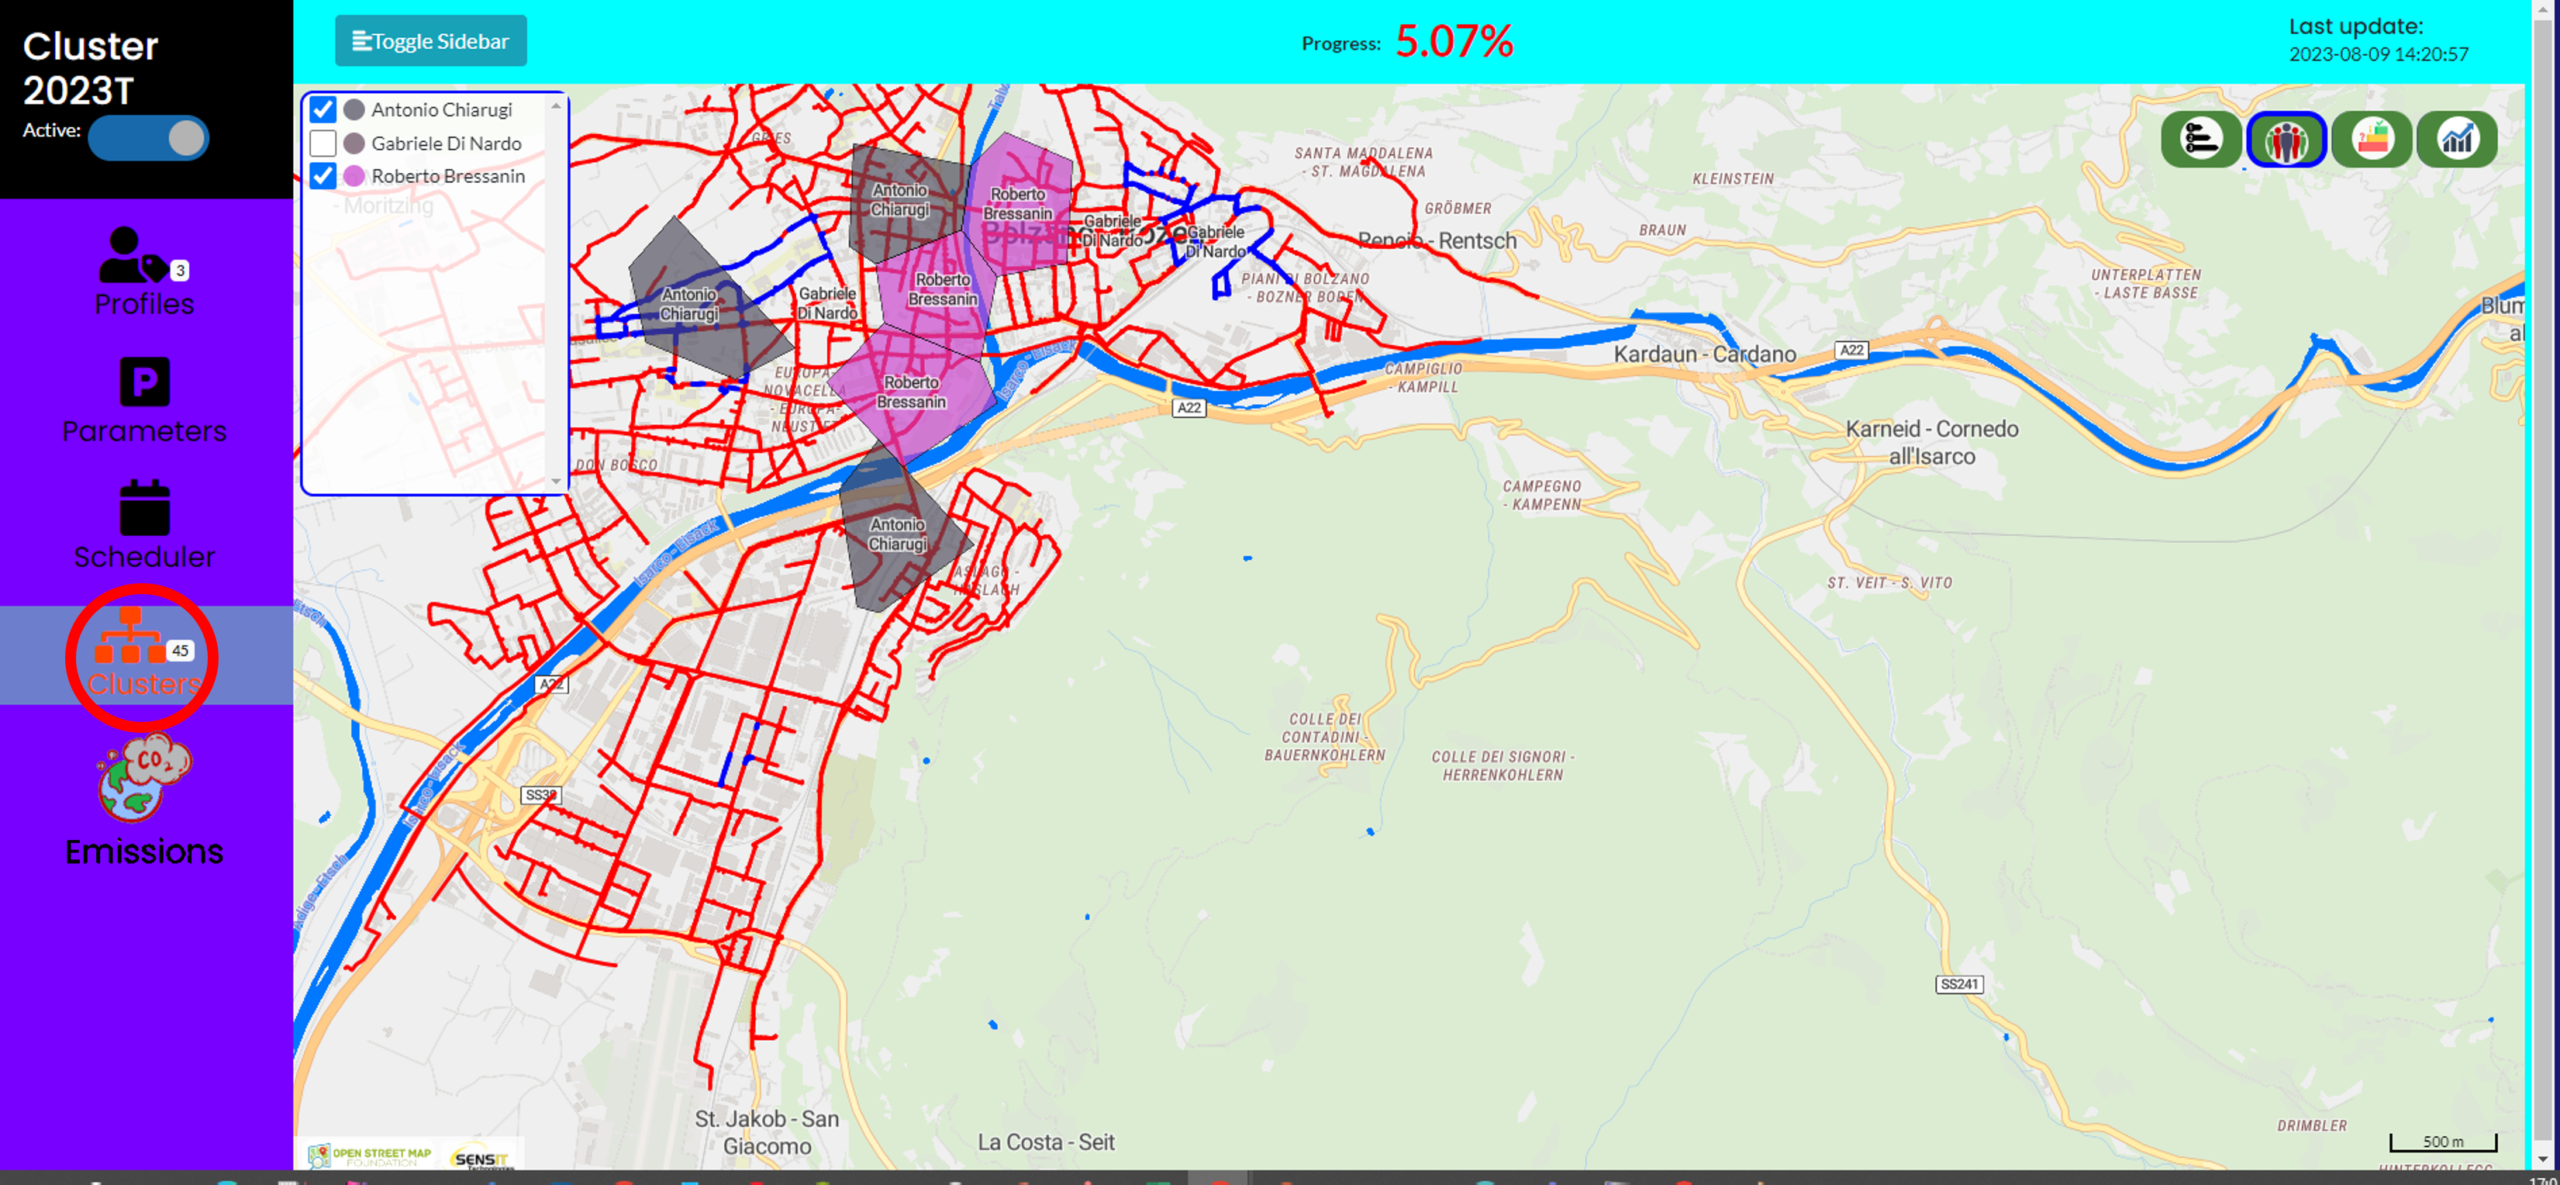Open the Scheduler calendar section
Image resolution: width=2560 pixels, height=1185 pixels.
144,526
